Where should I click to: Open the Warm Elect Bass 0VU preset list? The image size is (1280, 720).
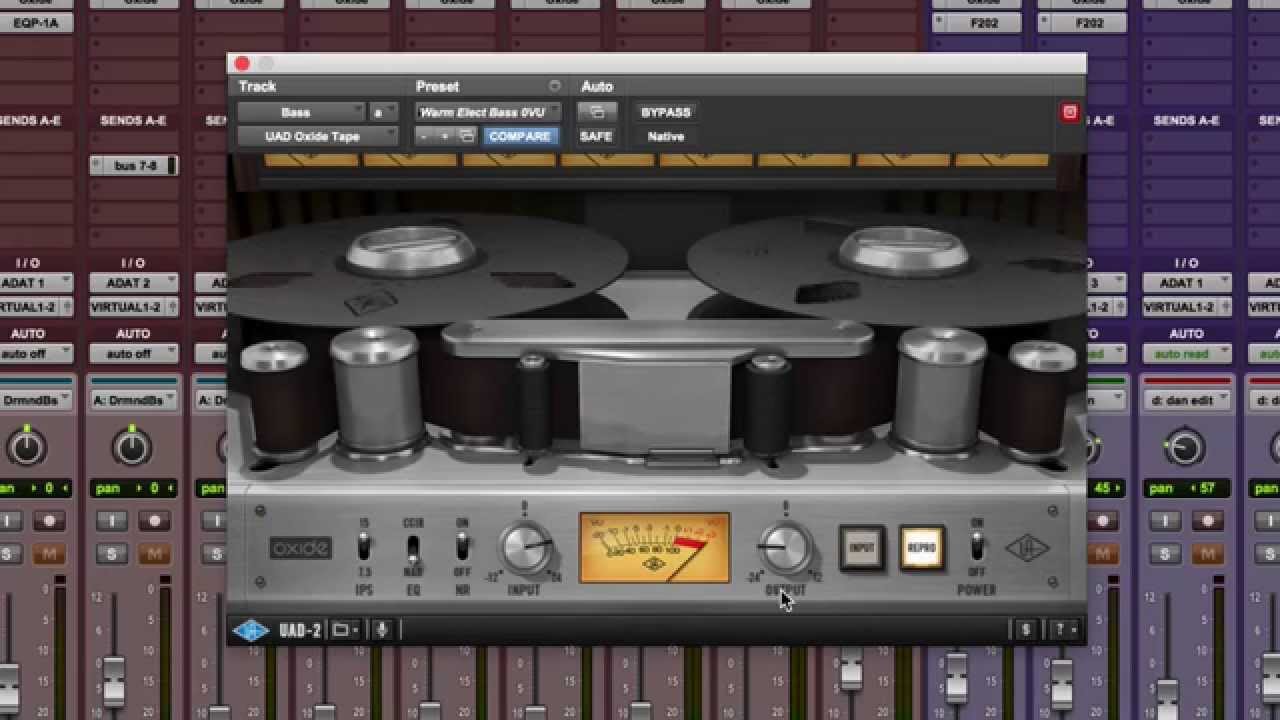point(489,112)
